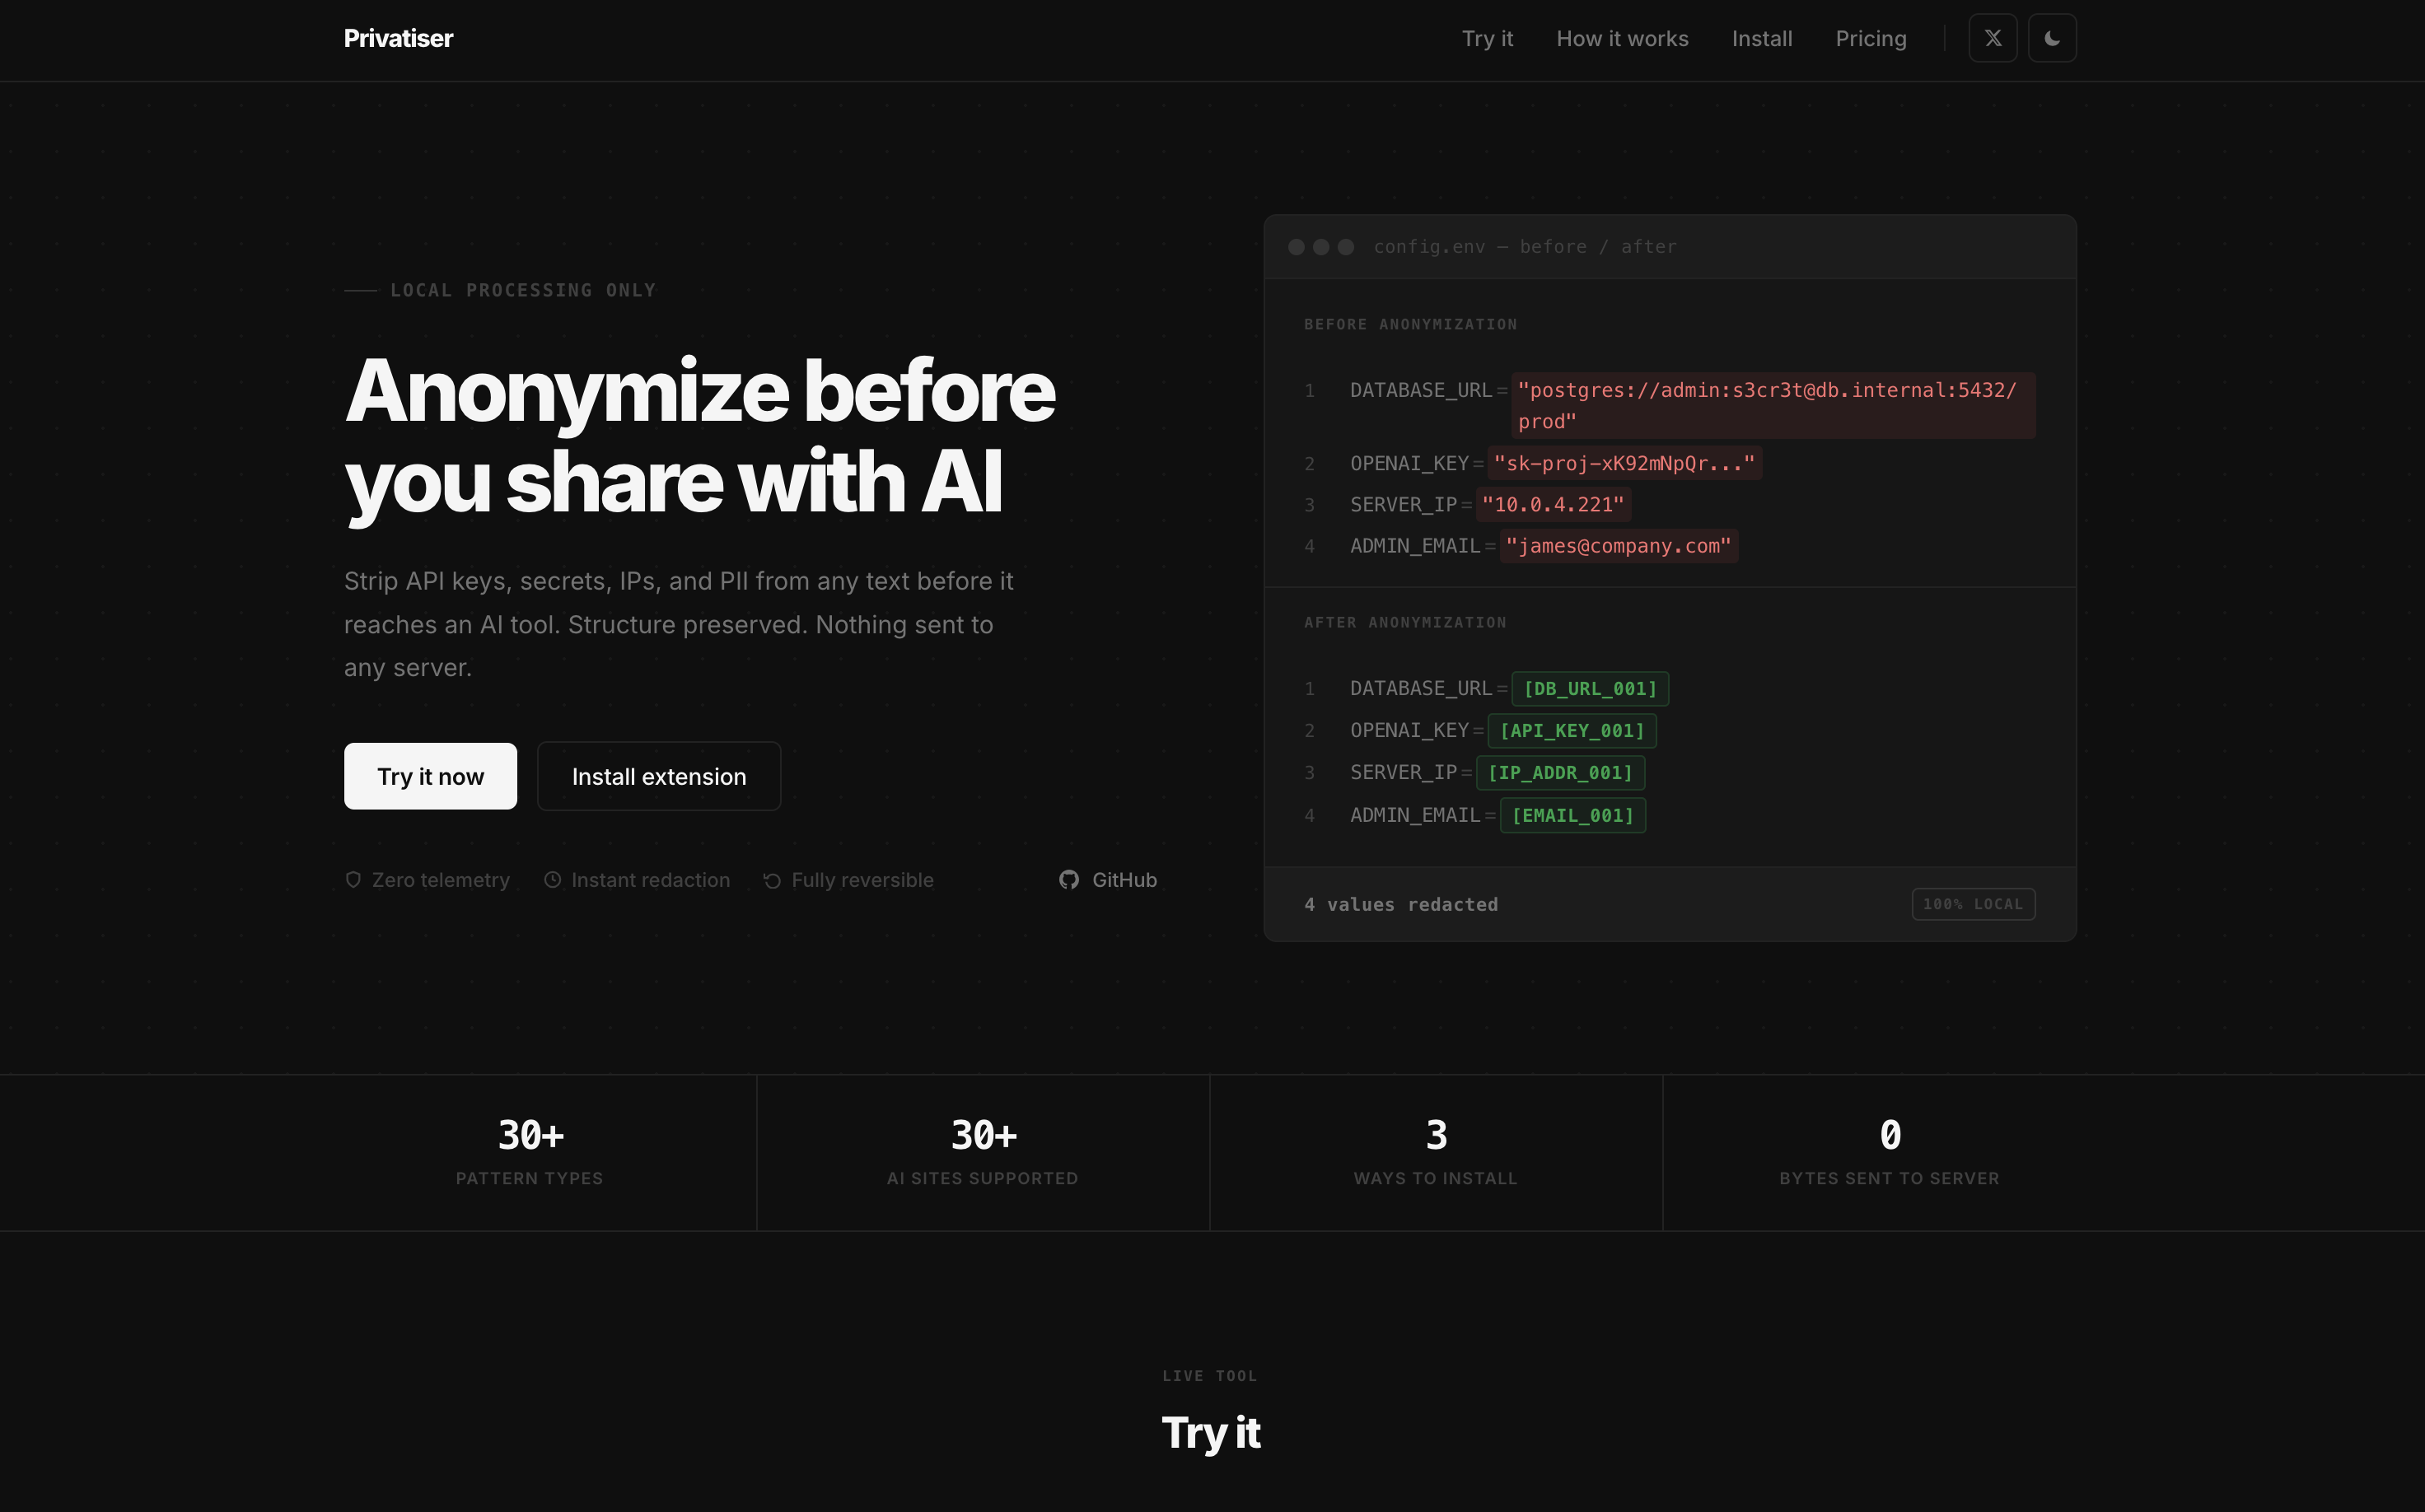The width and height of the screenshot is (2425, 1512).
Task: Click the GitHub octocat icon
Action: [x=1069, y=880]
